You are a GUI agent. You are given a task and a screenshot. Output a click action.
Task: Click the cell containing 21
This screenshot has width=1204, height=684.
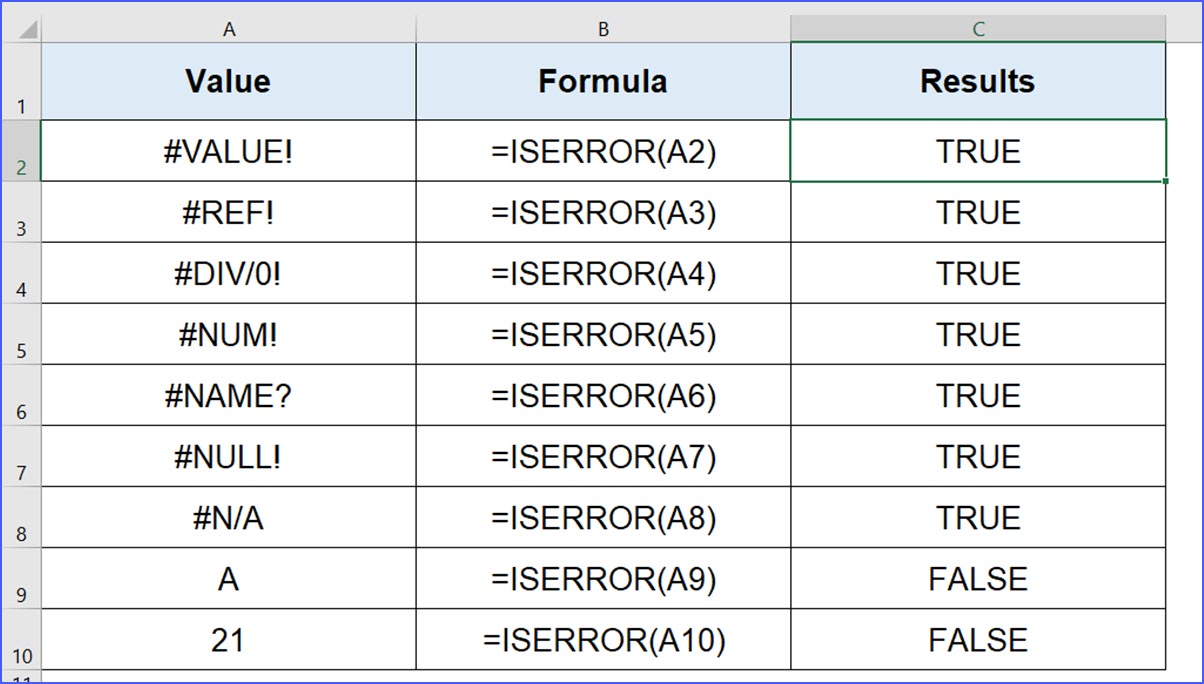tap(229, 640)
